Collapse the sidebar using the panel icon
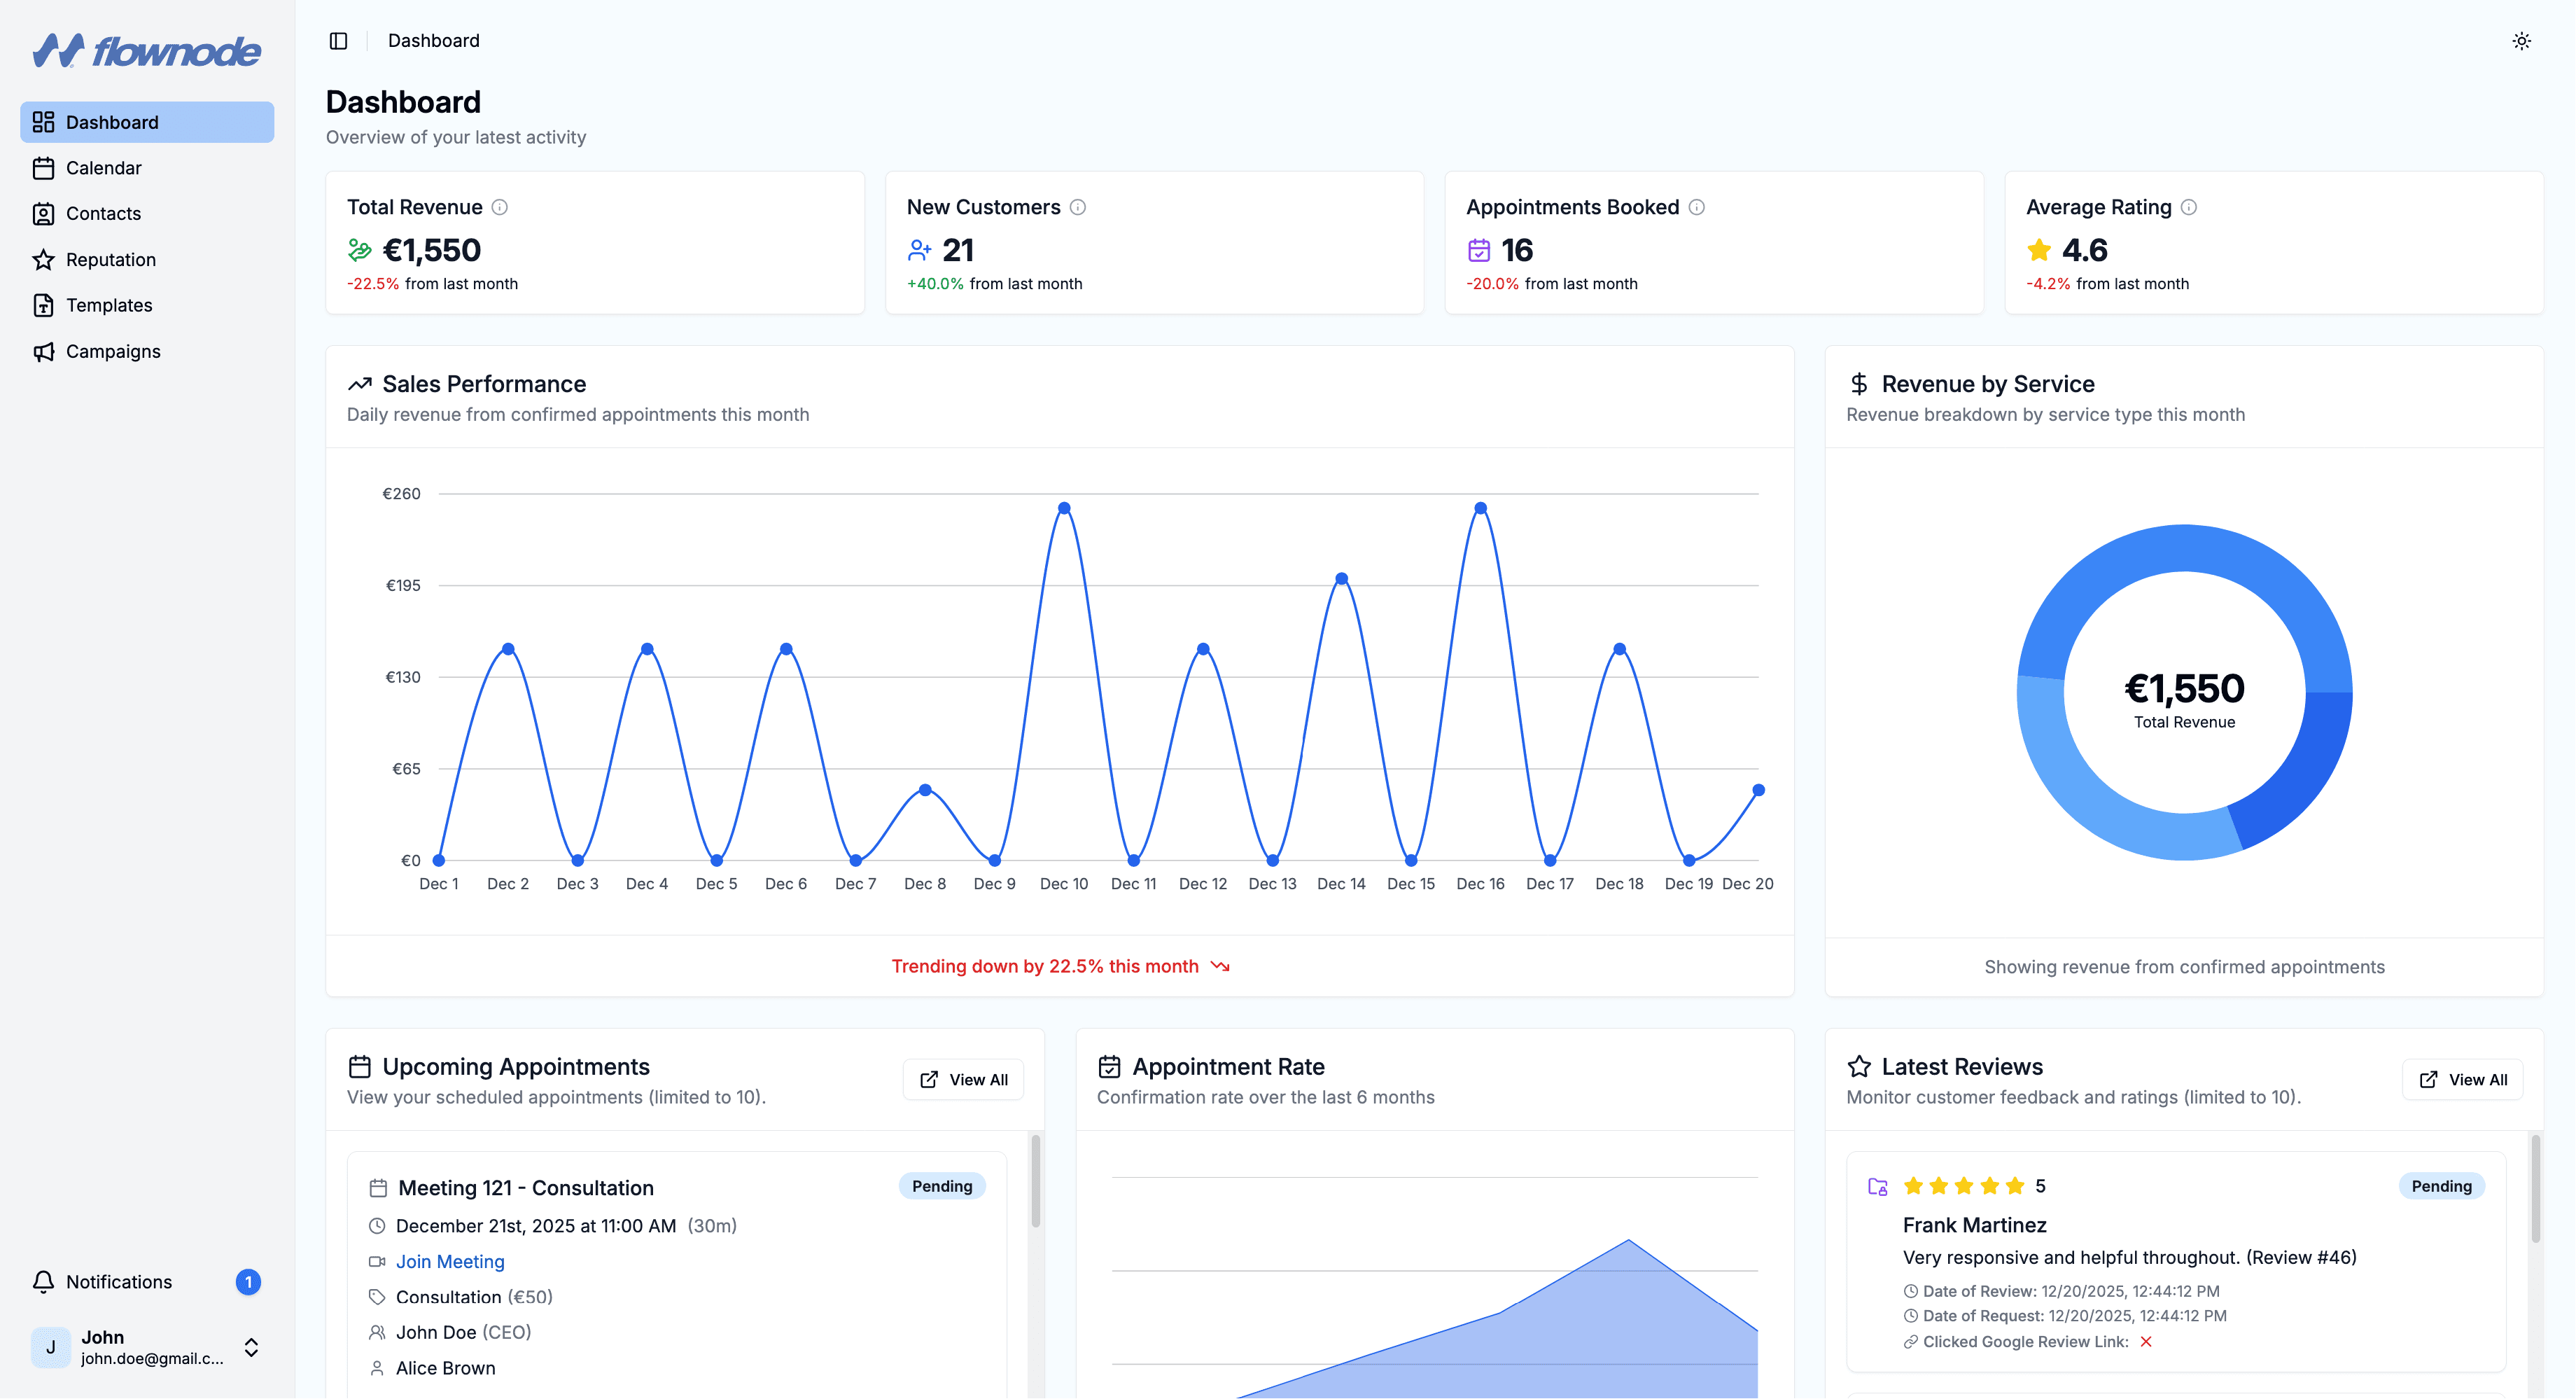This screenshot has width=2576, height=1399. 338,41
